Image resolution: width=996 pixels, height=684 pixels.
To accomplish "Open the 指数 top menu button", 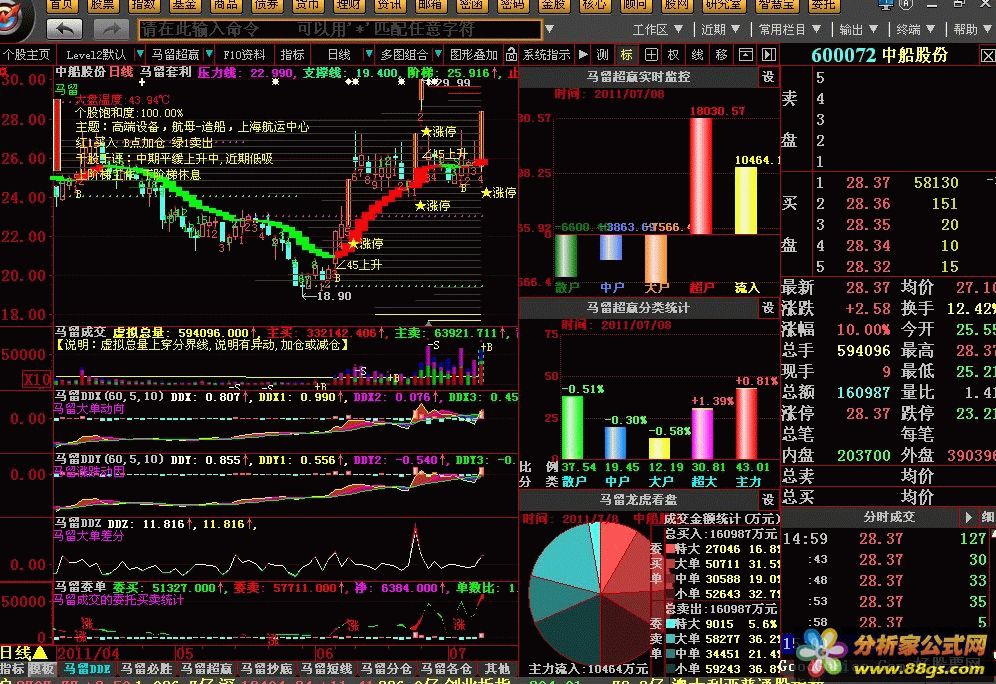I will (143, 6).
